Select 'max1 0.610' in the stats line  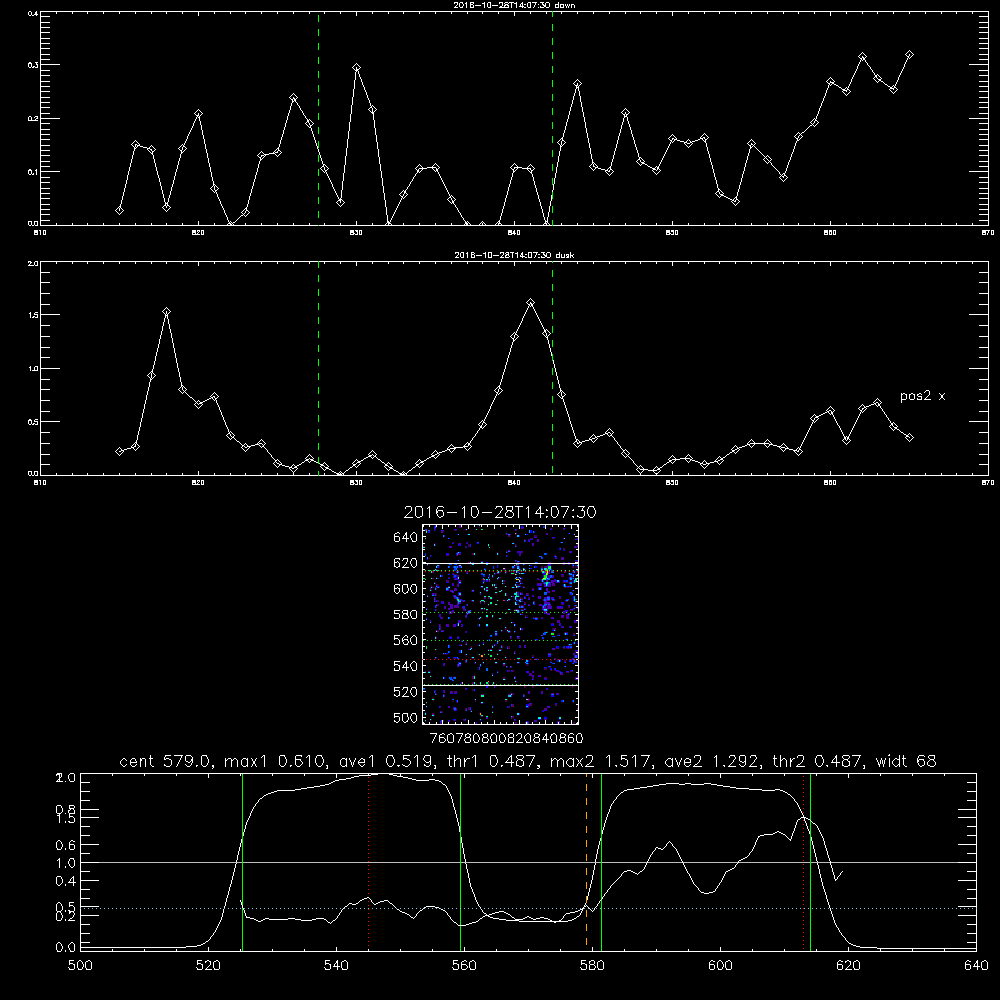pyautogui.click(x=275, y=761)
